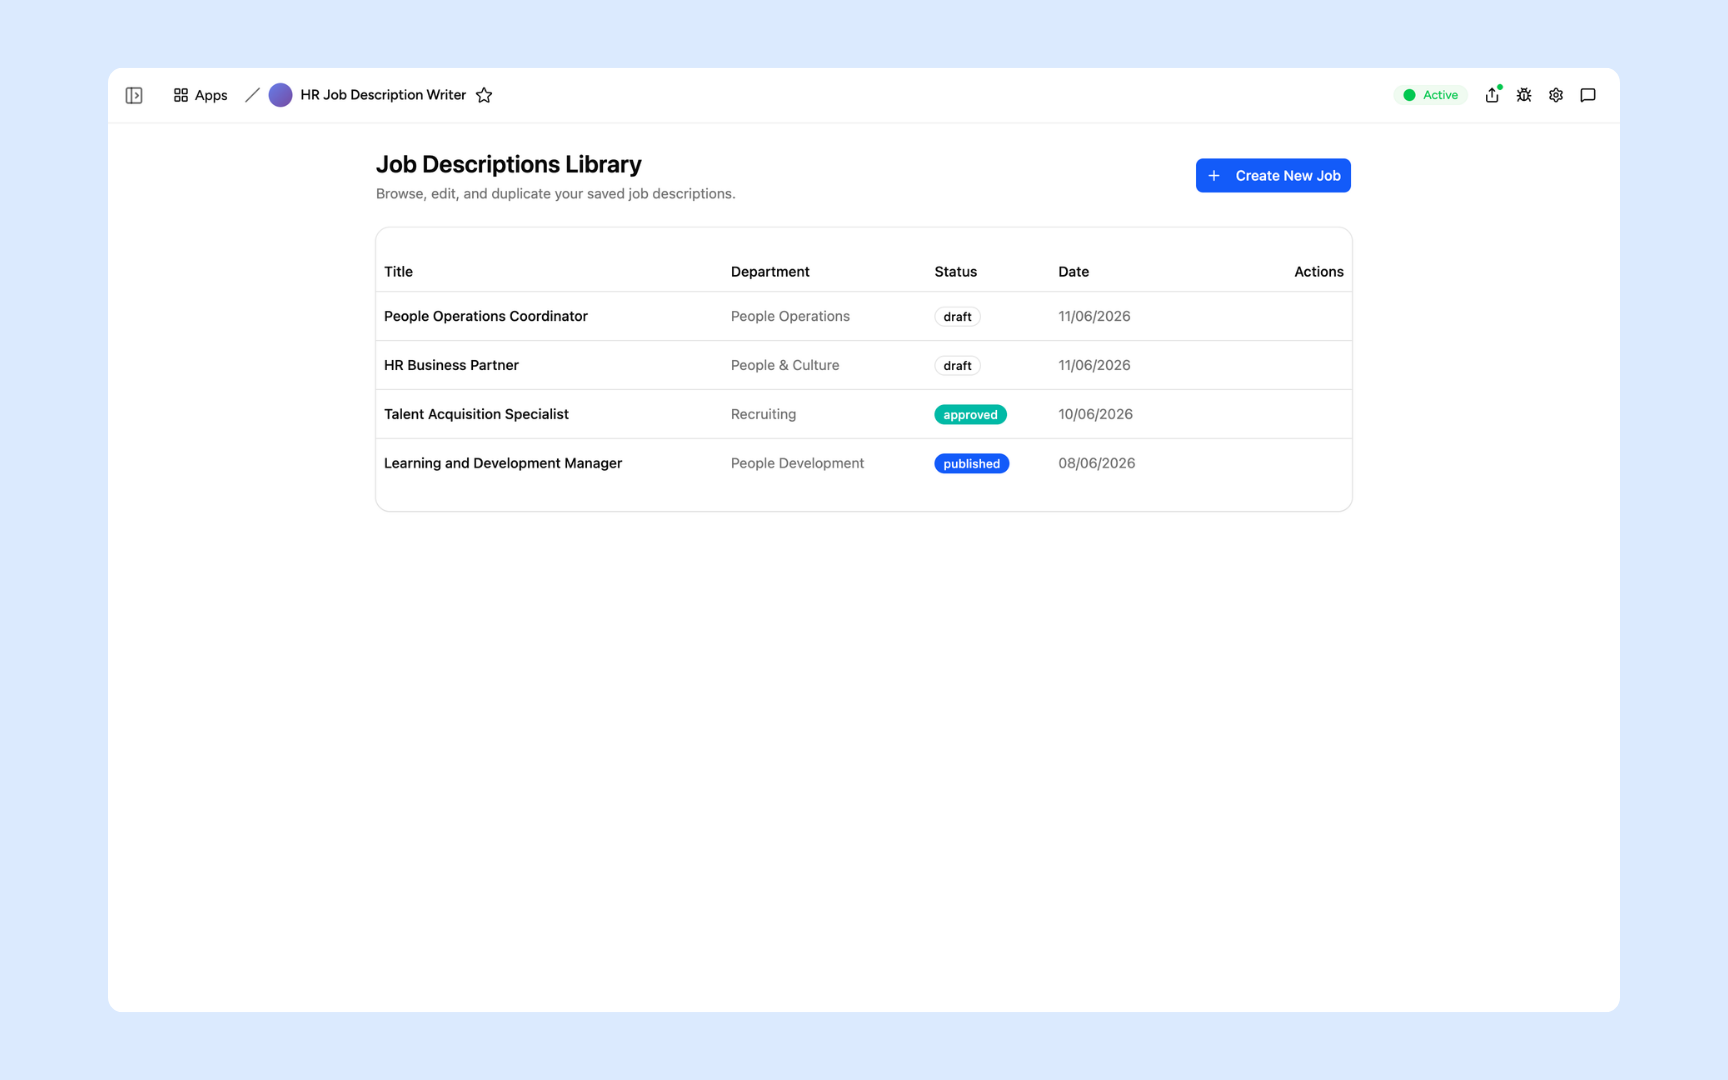Click the approved status badge
The height and width of the screenshot is (1080, 1728).
[970, 414]
